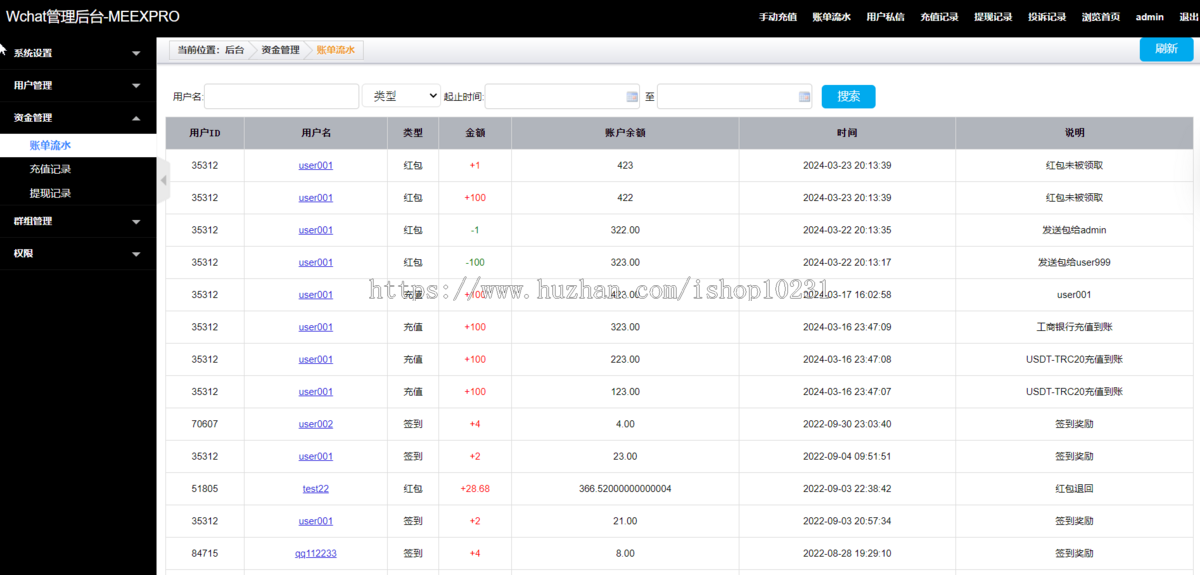Go to 浏览首页 in top bar
The height and width of the screenshot is (575, 1200).
[x=1101, y=17]
